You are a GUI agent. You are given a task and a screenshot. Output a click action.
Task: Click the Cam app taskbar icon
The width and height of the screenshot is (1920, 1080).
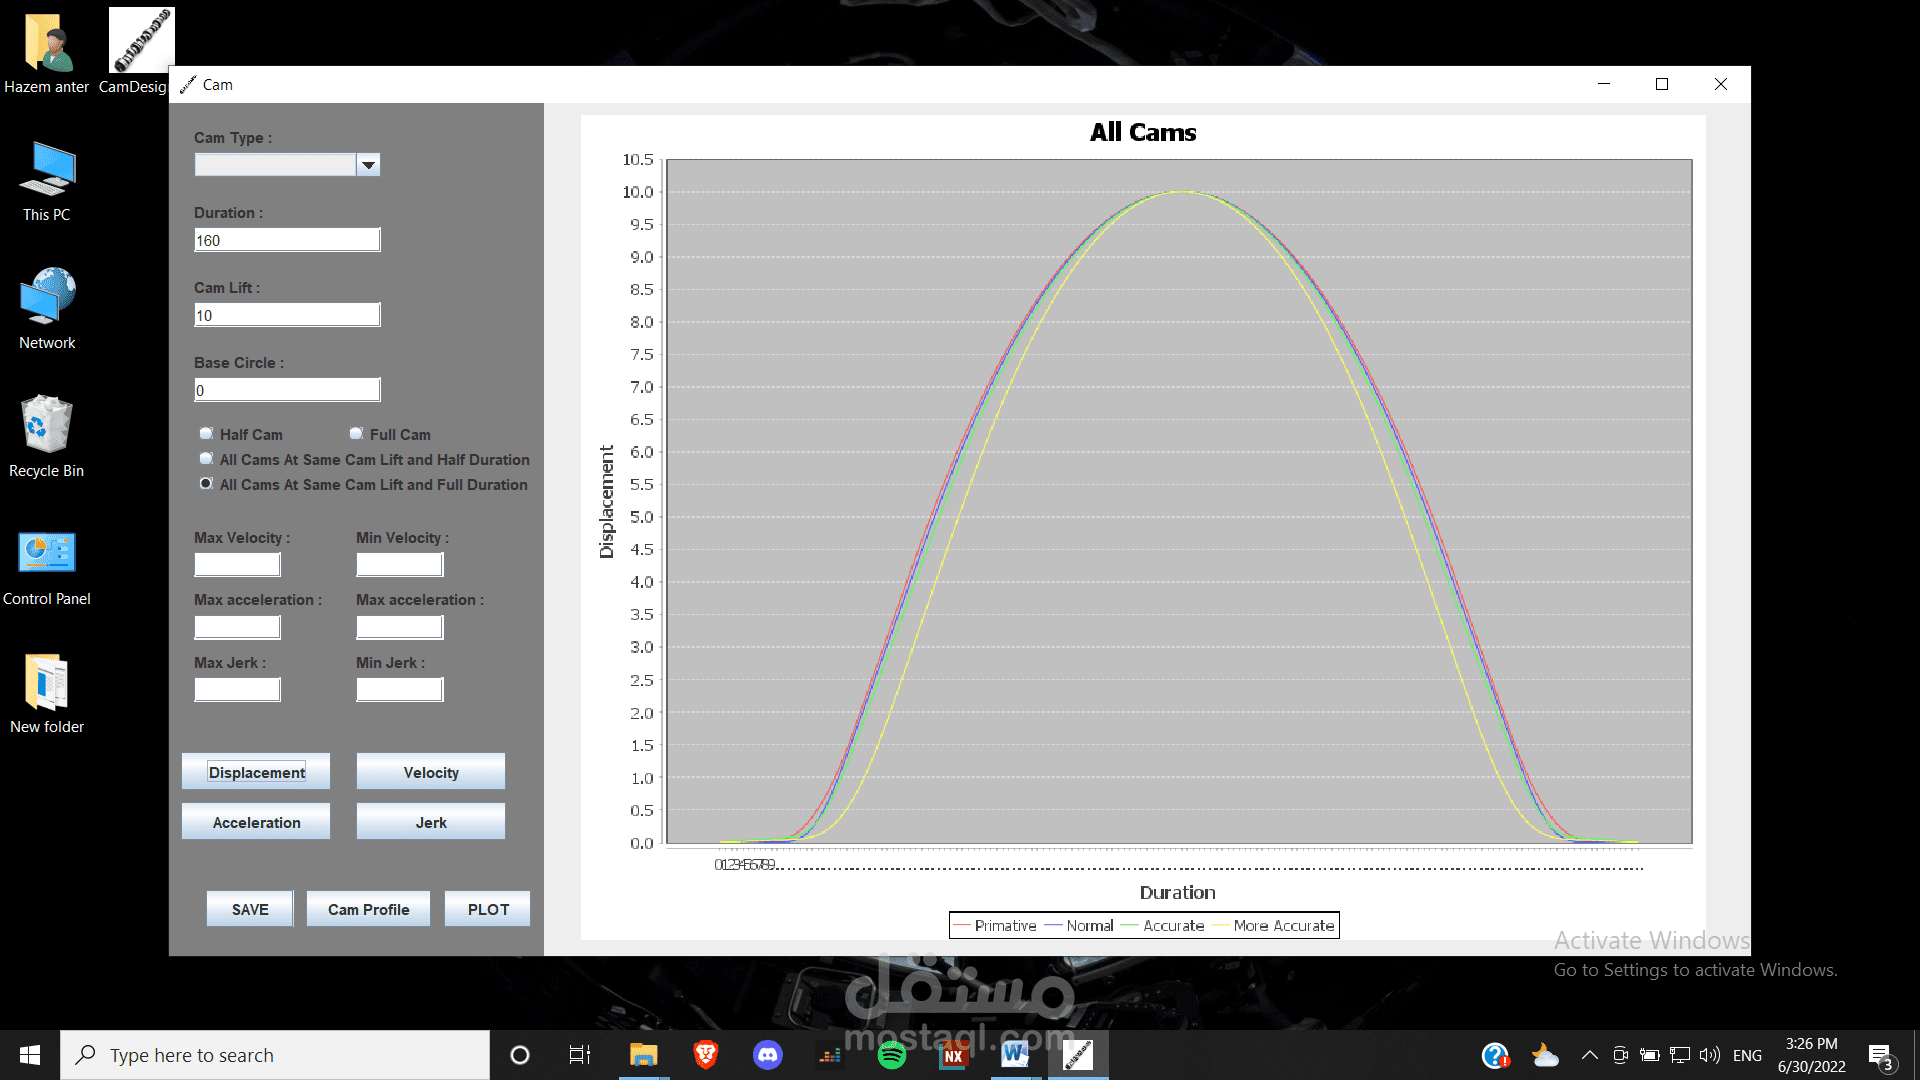pyautogui.click(x=1078, y=1055)
